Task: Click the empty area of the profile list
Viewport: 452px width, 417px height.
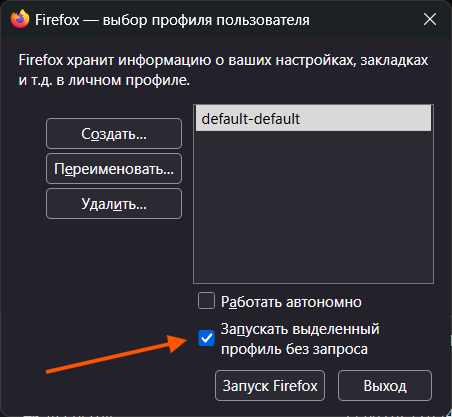Action: (x=313, y=207)
